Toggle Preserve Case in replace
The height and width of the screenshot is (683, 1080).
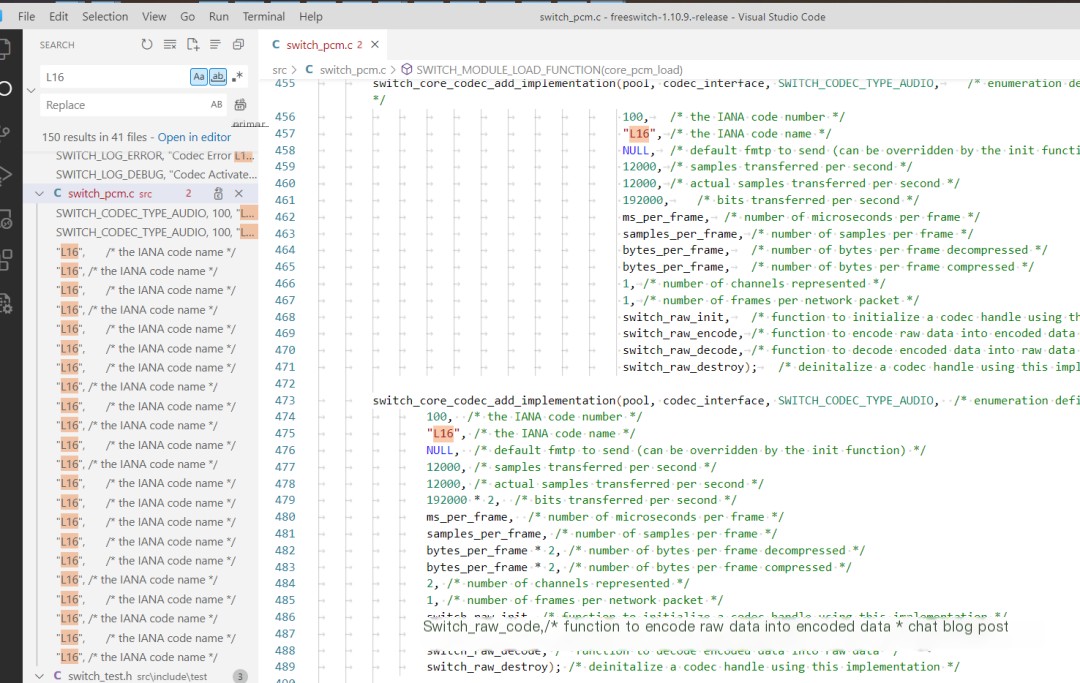216,105
